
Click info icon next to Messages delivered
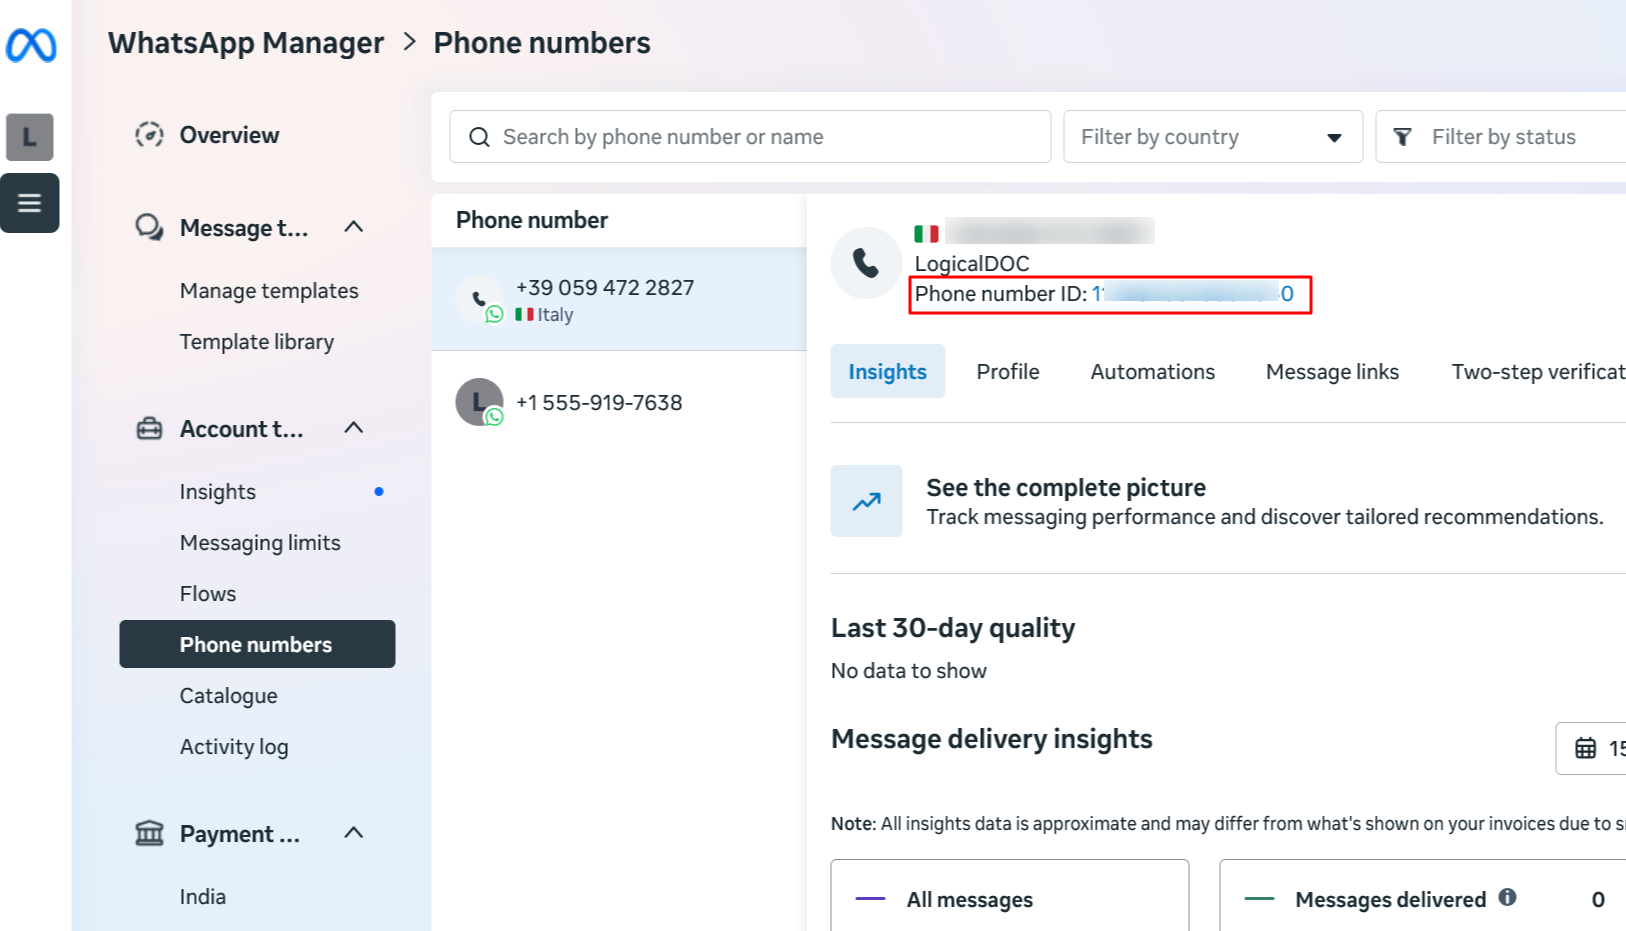click(x=1507, y=898)
